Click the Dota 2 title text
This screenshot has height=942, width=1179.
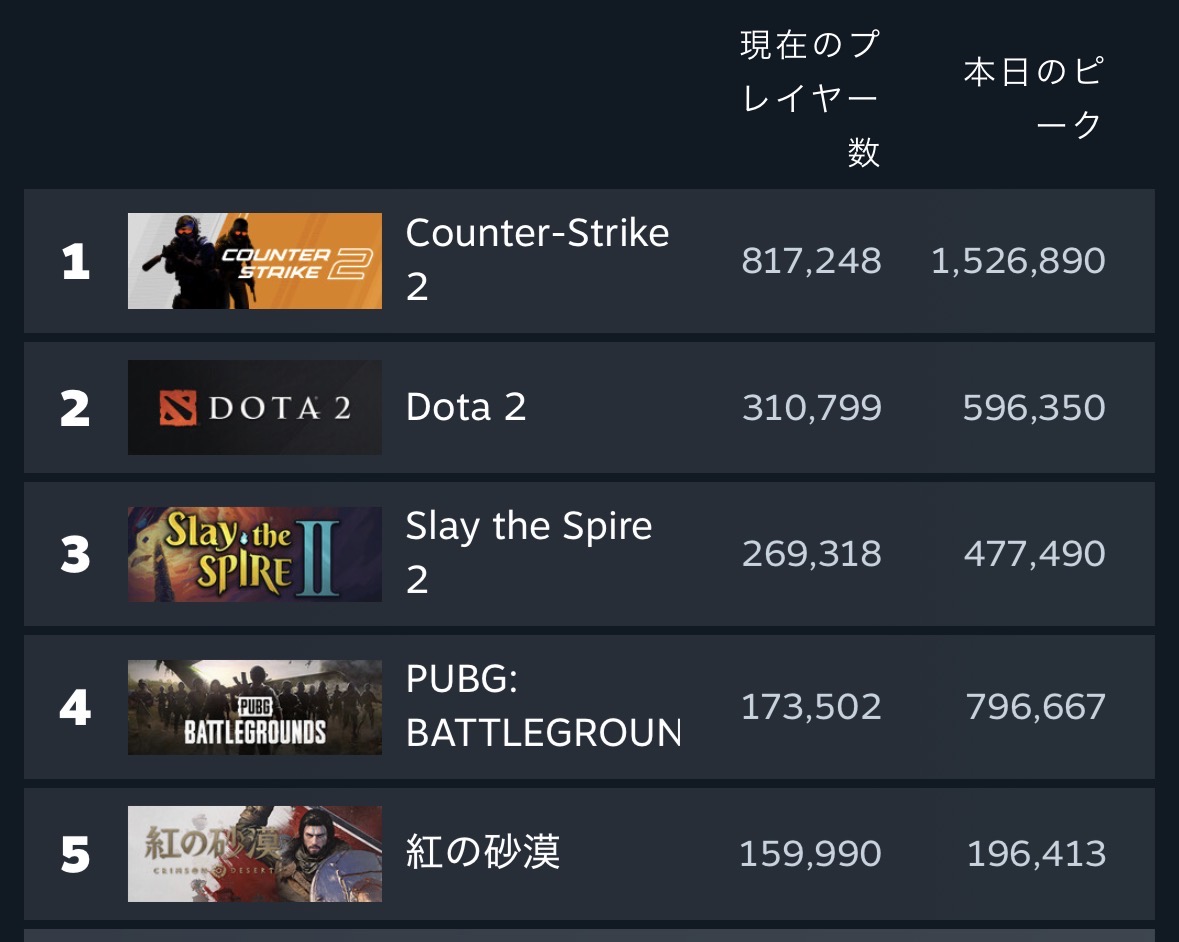pyautogui.click(x=466, y=408)
